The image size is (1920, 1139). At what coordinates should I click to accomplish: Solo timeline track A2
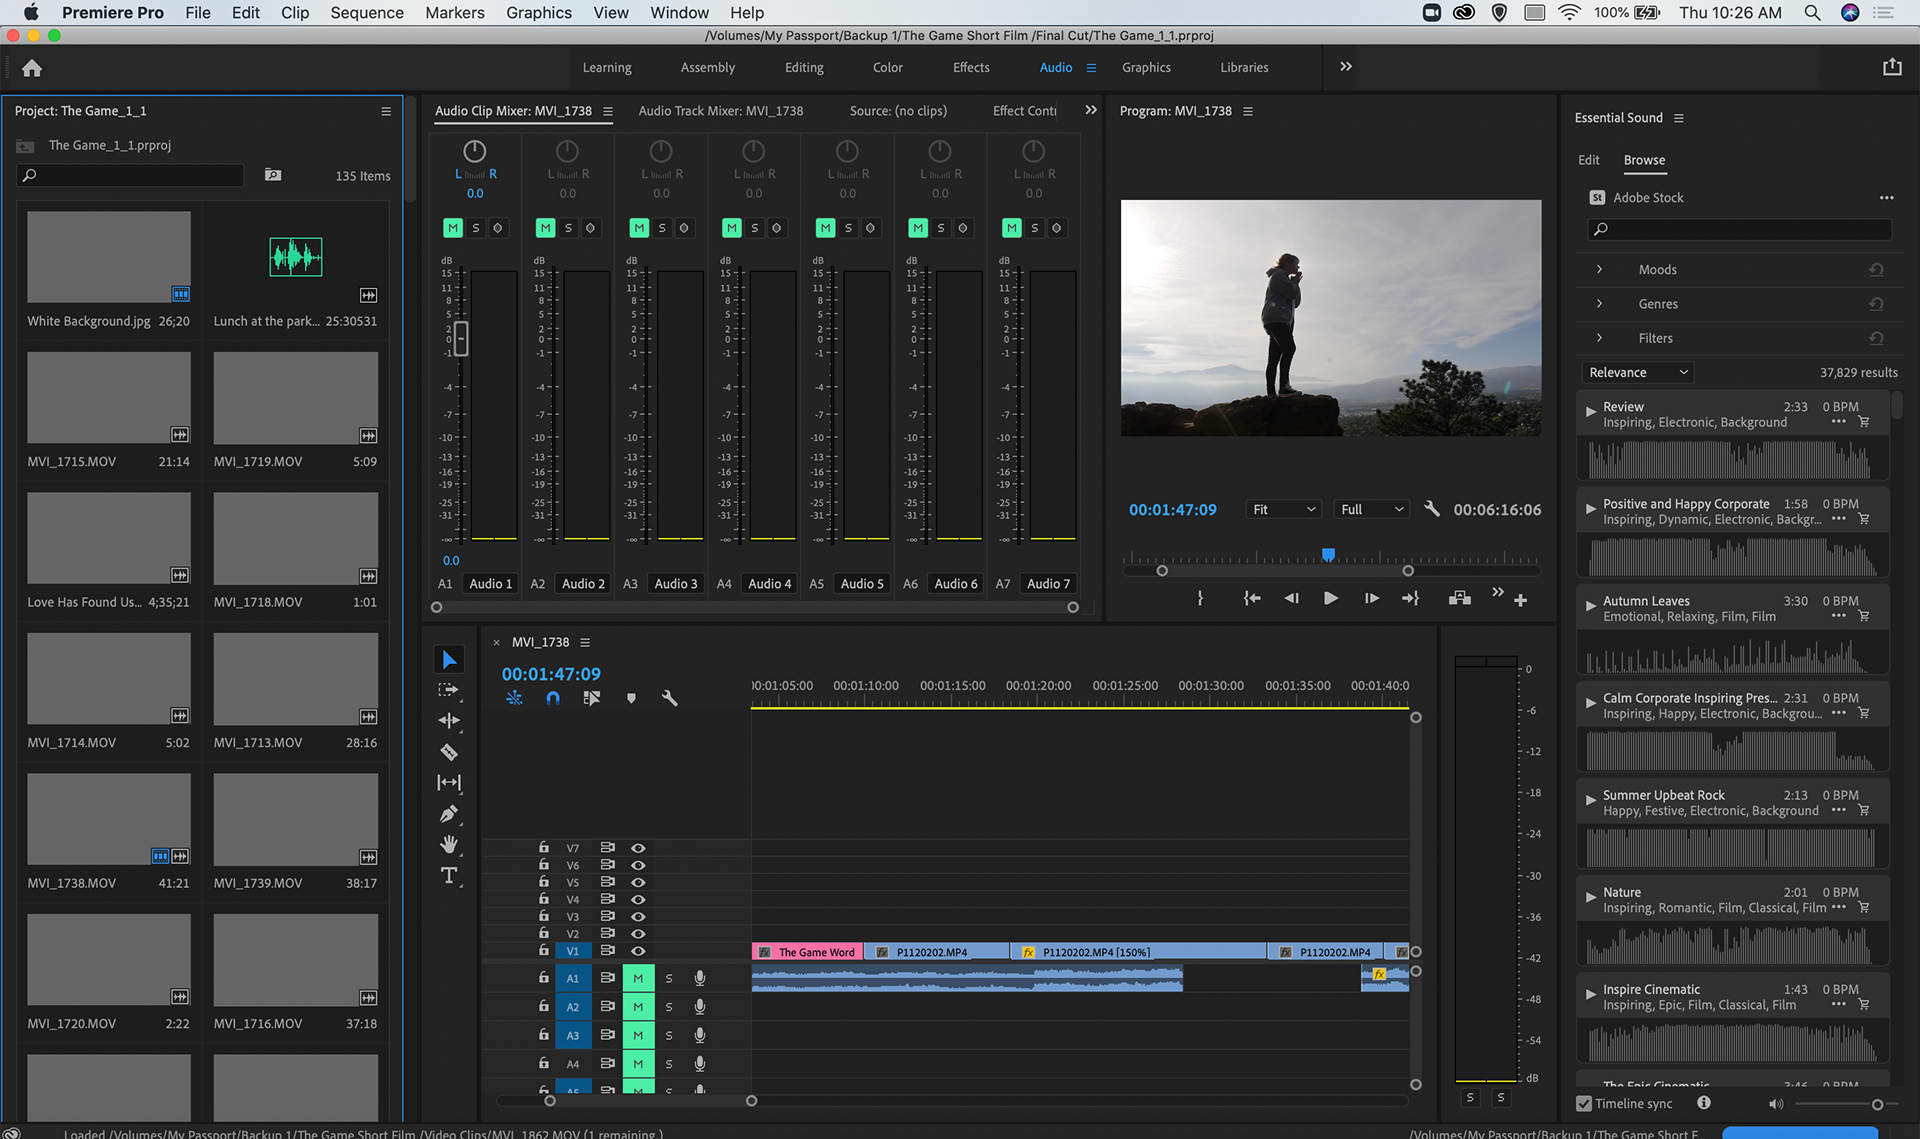tap(669, 1007)
